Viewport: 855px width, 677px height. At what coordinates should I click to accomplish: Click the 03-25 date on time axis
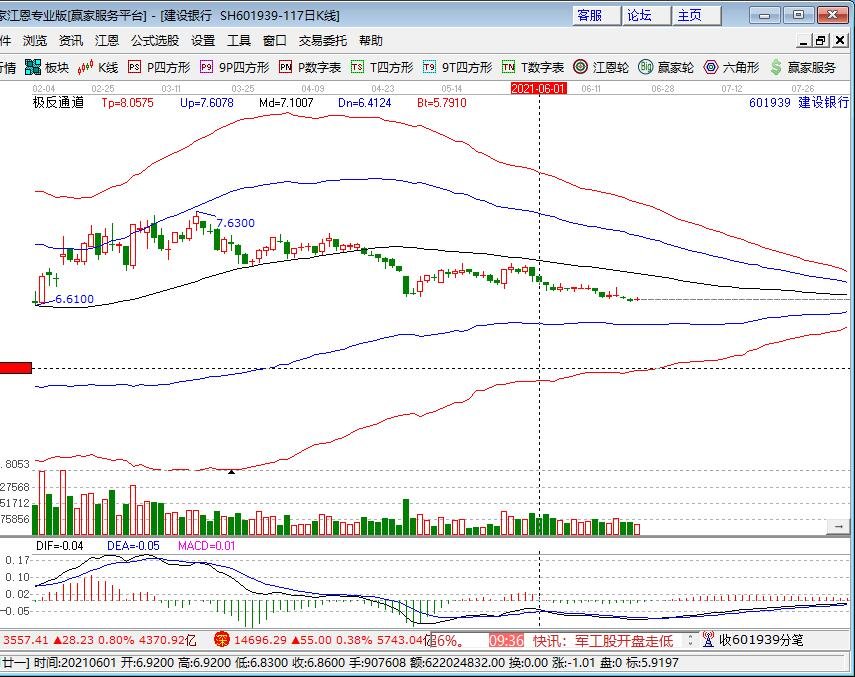[243, 88]
